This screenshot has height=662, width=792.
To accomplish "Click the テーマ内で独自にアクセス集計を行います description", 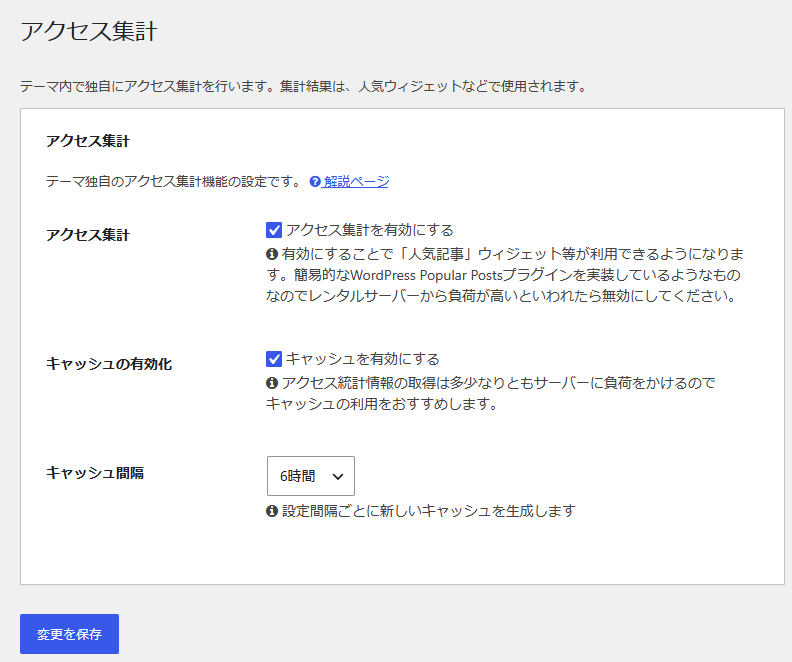I will coord(304,86).
